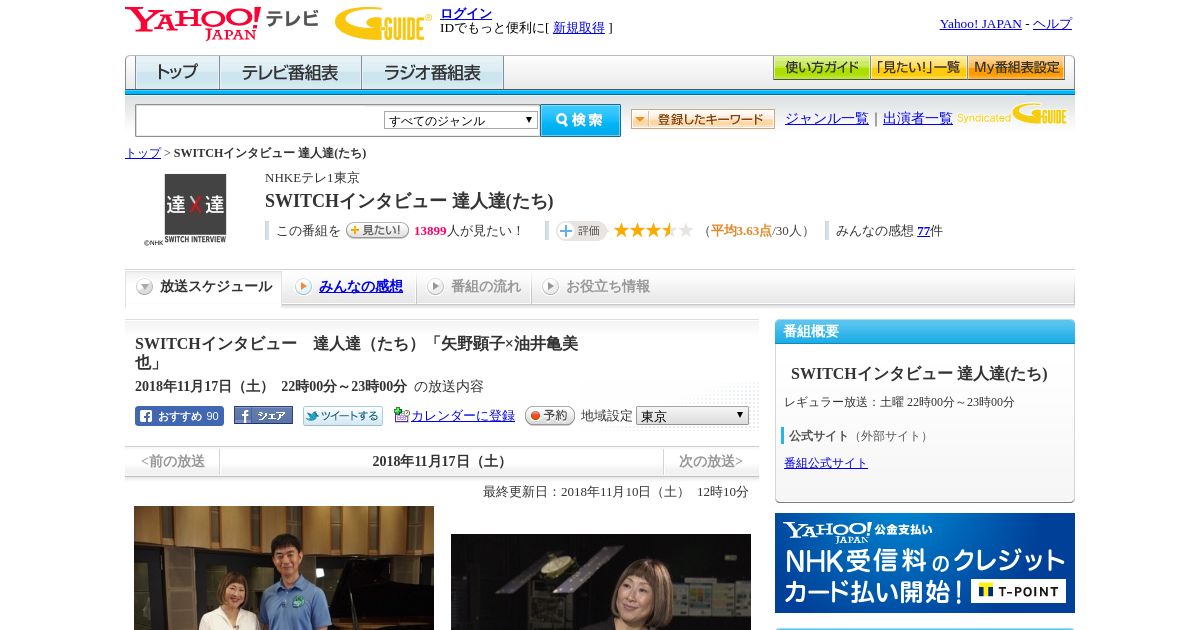Add broadcast via カレンダーに登録 link
This screenshot has height=630, width=1200.
pyautogui.click(x=462, y=415)
